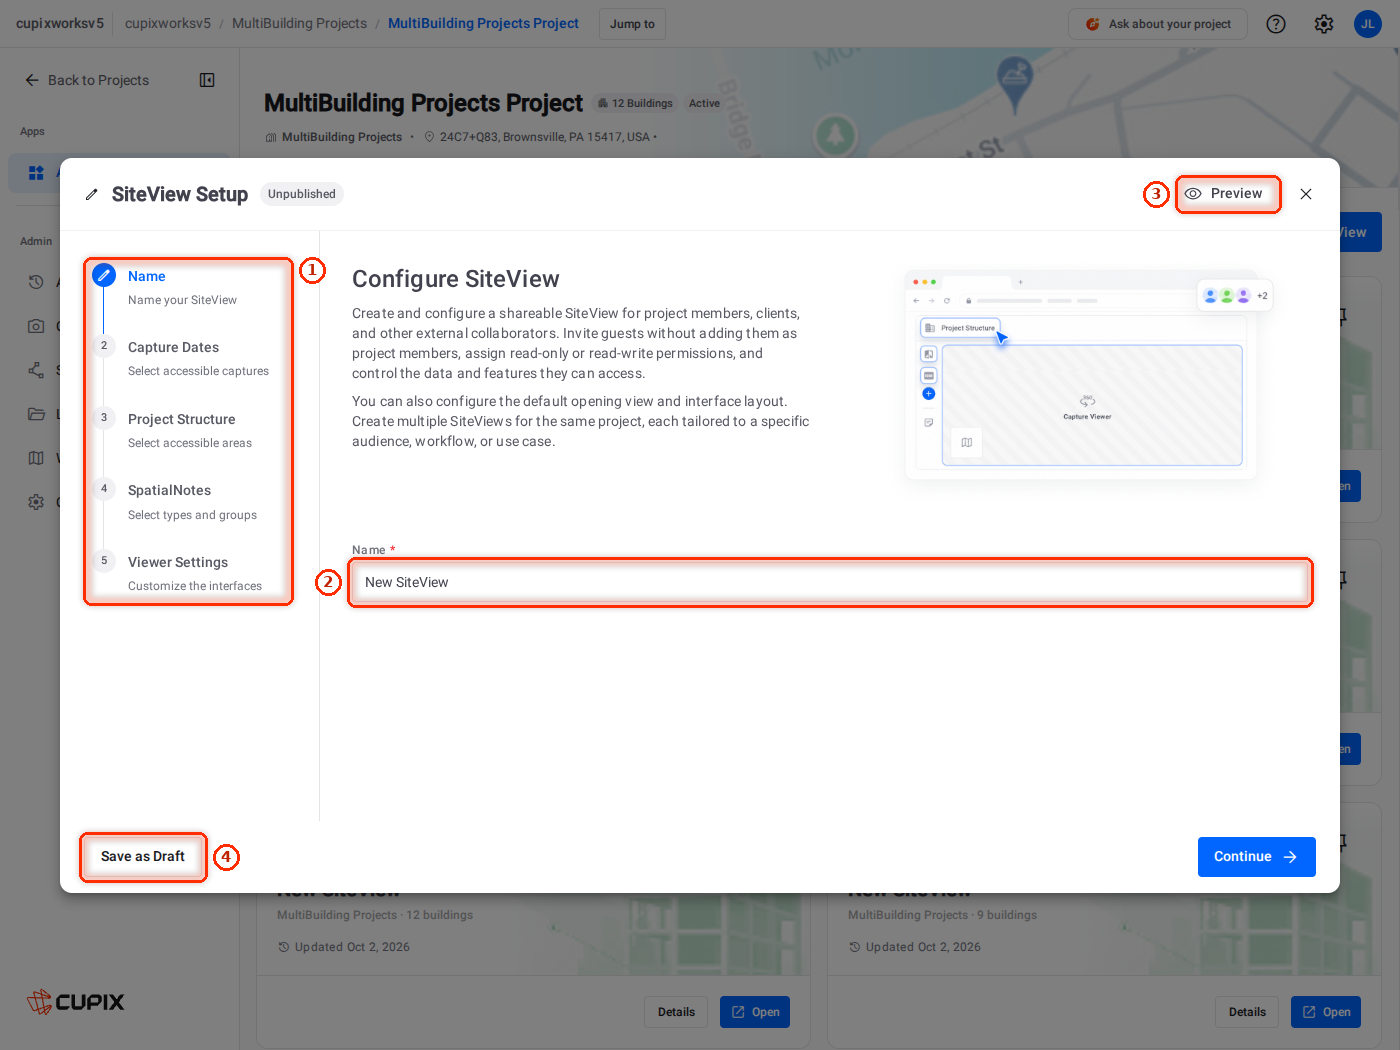Click the Cupix logo in sidebar
The width and height of the screenshot is (1400, 1050).
pos(76,1001)
